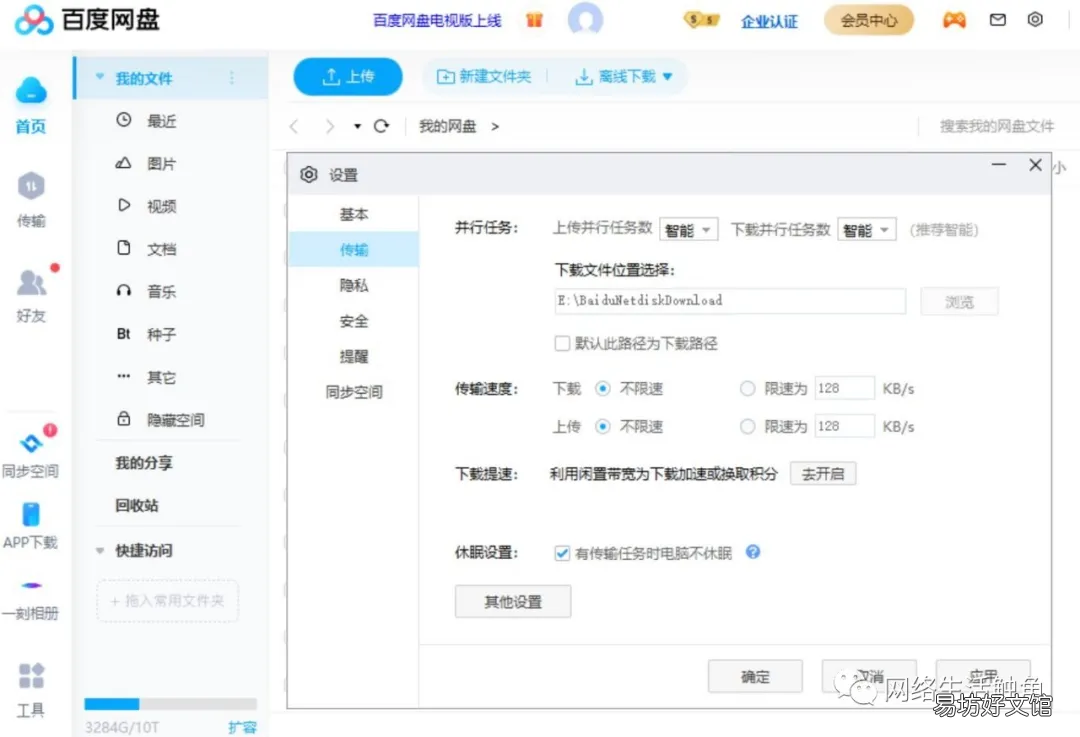Screen dimensions: 1080x737
Task: Open the 好友 friends icon
Action: (31, 282)
